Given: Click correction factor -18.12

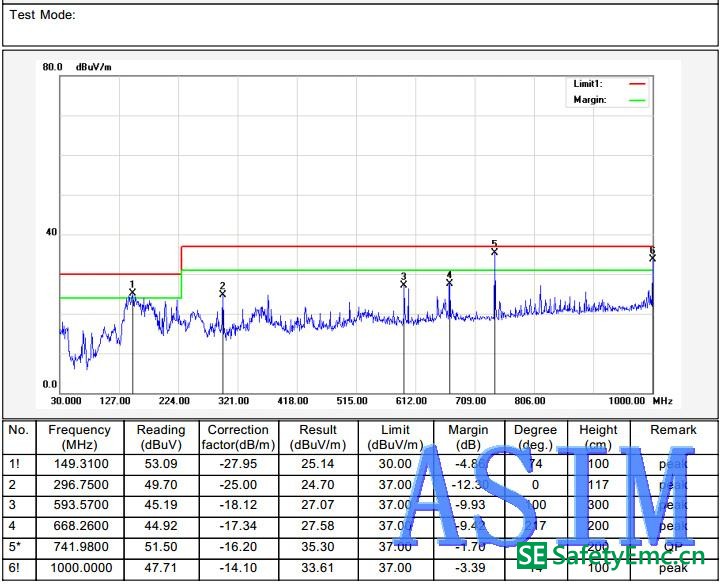Looking at the screenshot, I should point(238,505).
